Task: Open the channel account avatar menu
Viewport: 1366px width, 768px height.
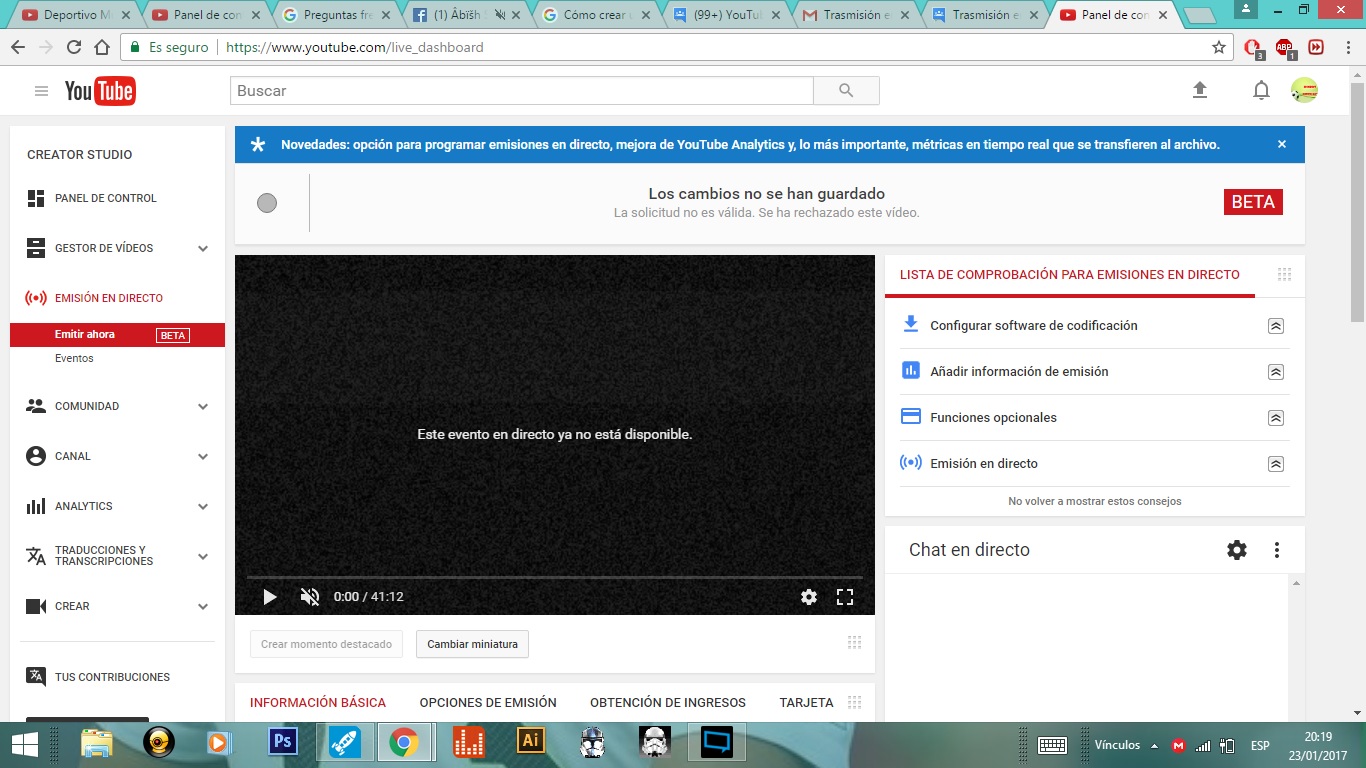Action: point(1304,91)
